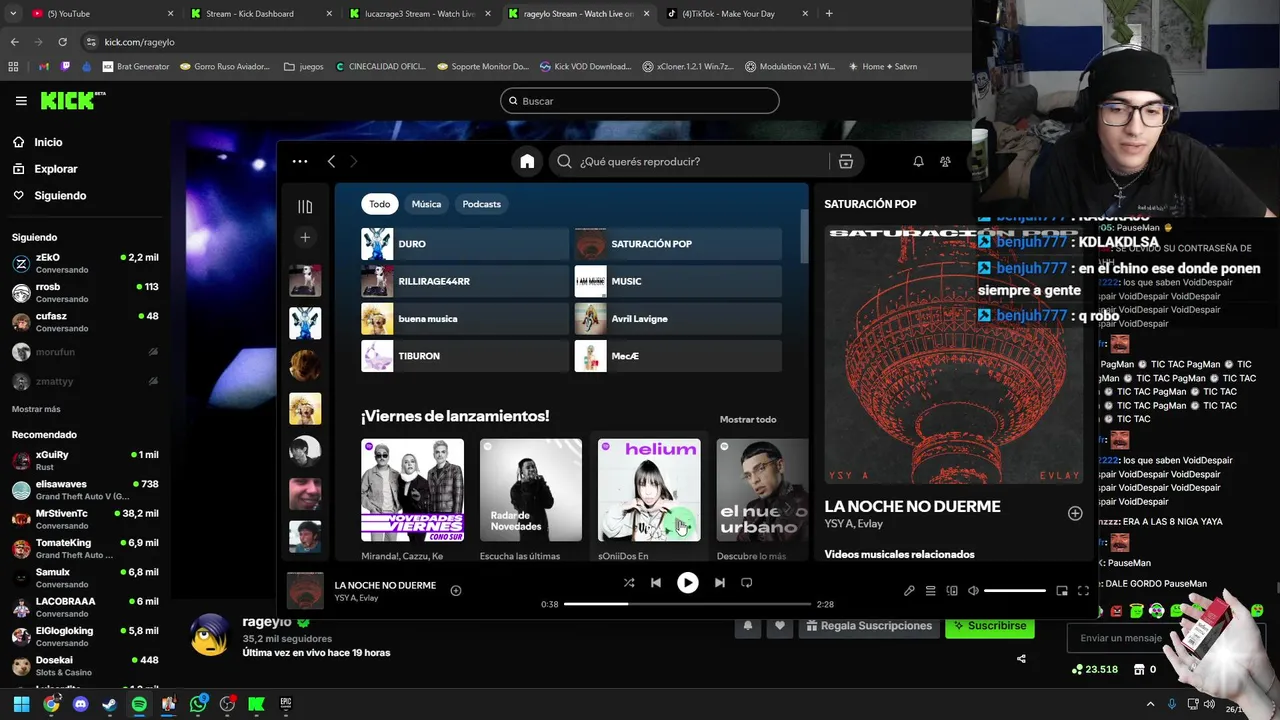Image resolution: width=1280 pixels, height=720 pixels.
Task: Open Novedades Viernes playlist cover
Action: tap(412, 490)
